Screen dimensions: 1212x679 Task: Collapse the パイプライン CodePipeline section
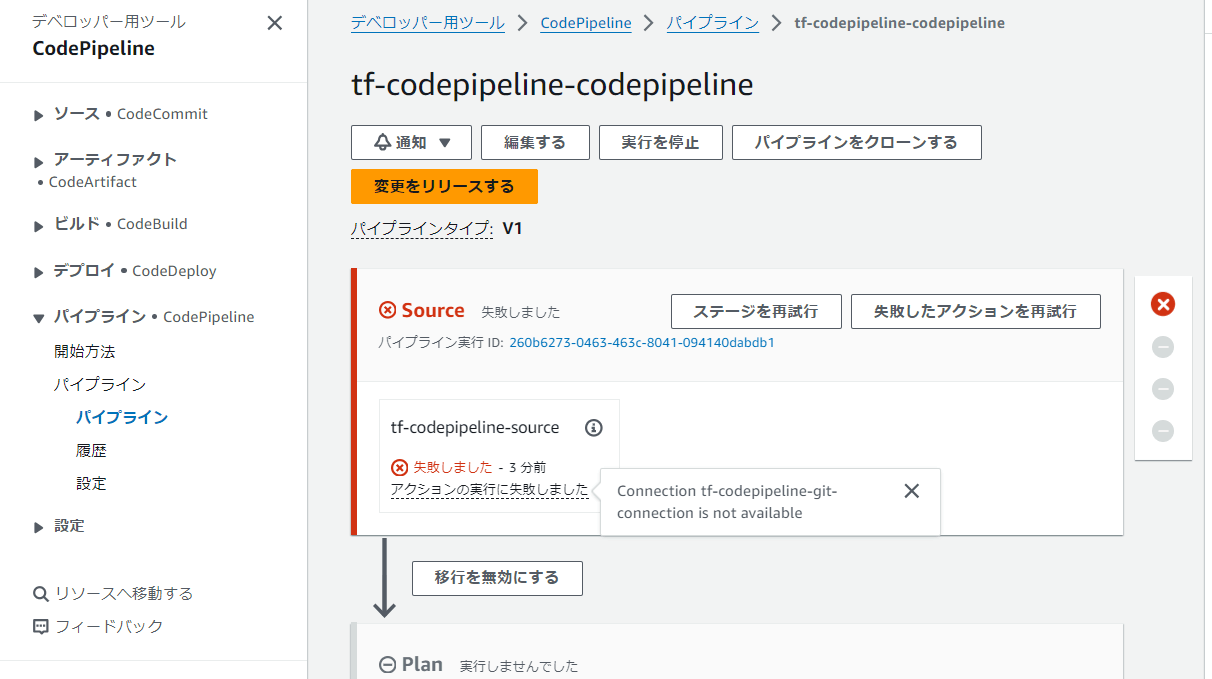39,318
